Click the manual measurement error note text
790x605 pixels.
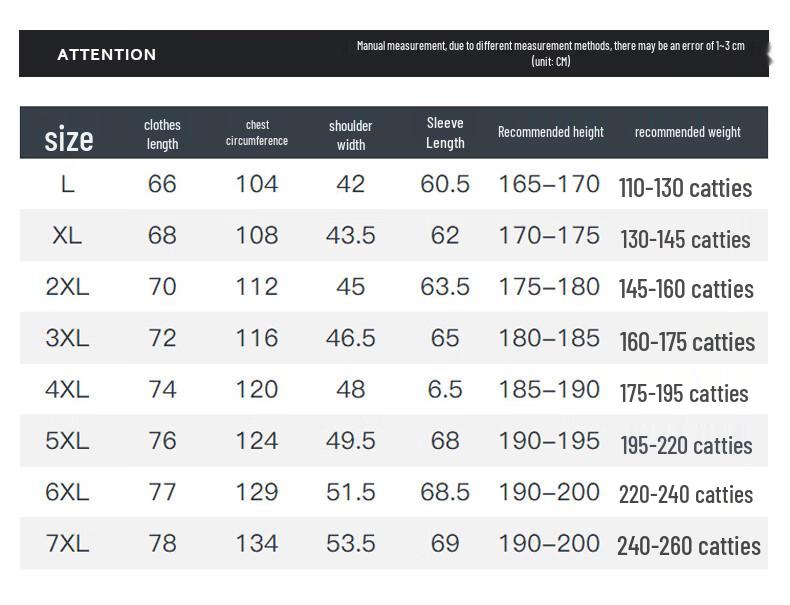tap(550, 53)
